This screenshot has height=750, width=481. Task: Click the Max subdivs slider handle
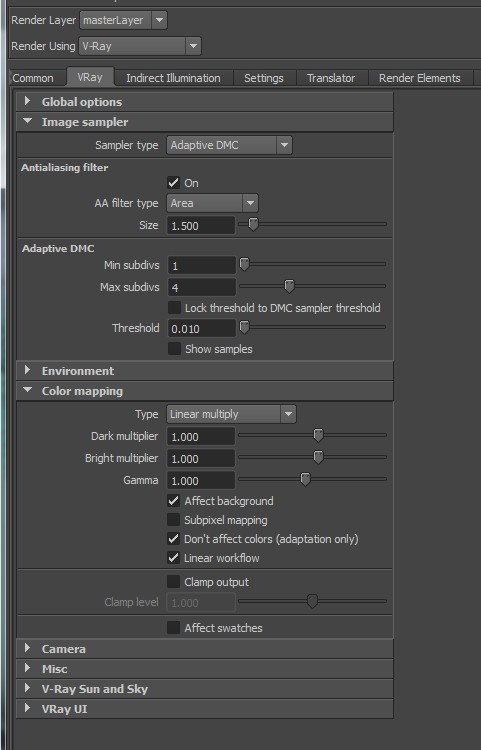[x=289, y=287]
